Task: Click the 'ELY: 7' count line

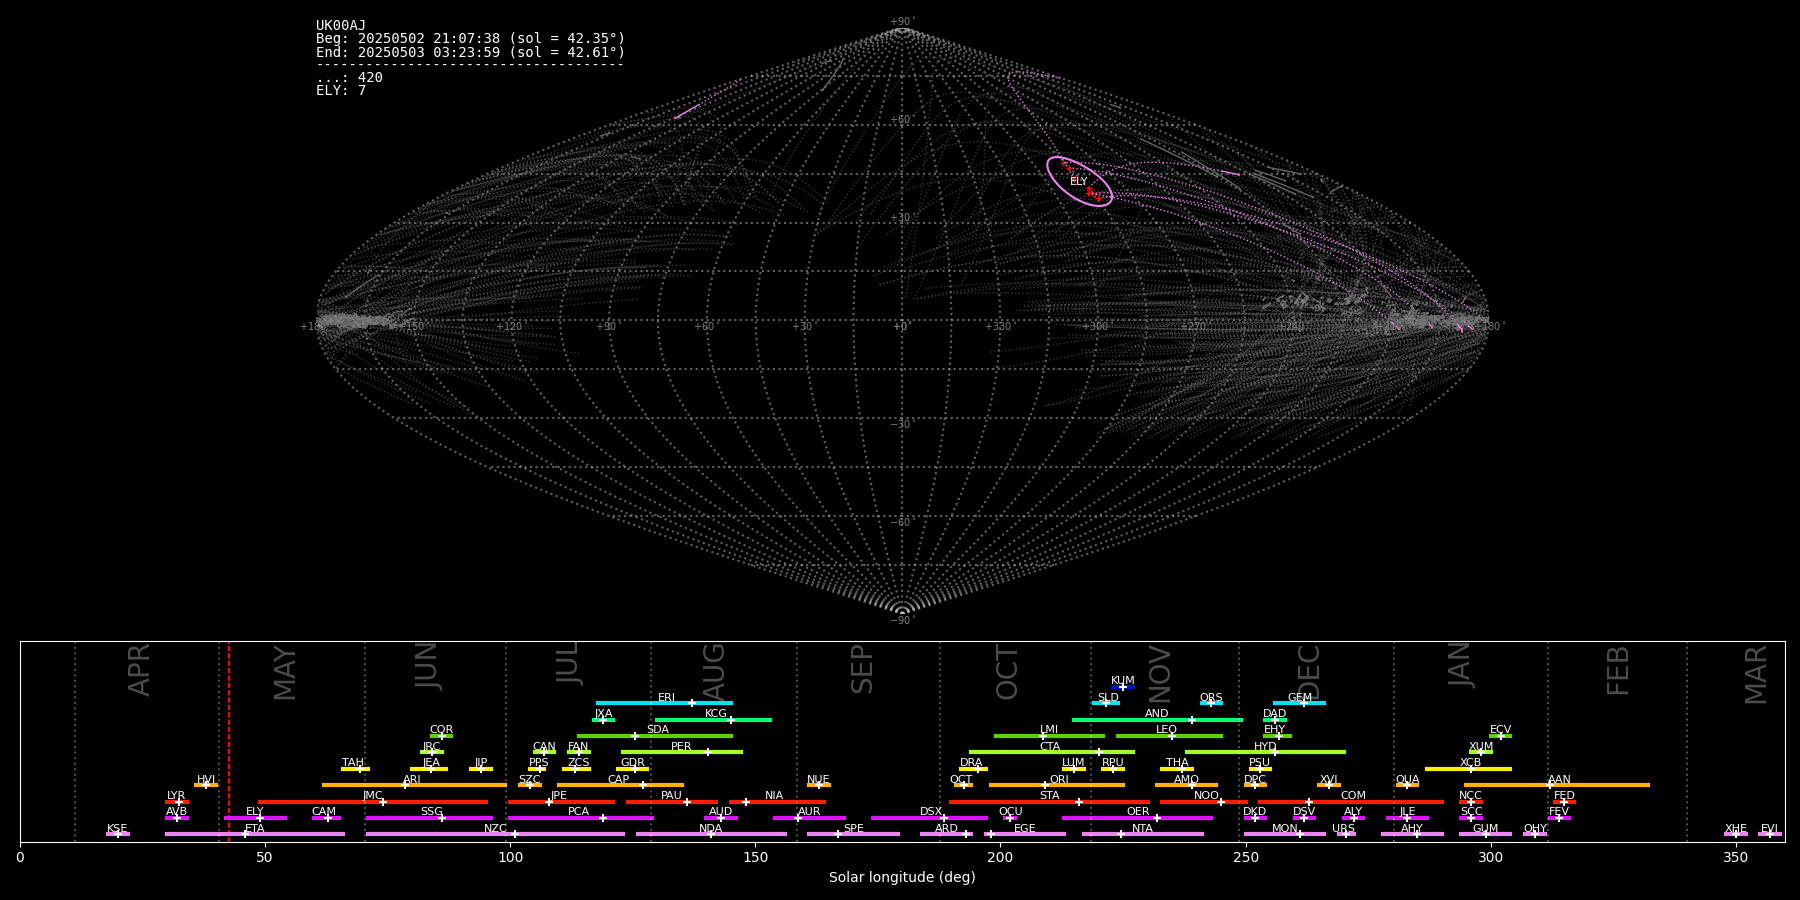Action: (341, 90)
